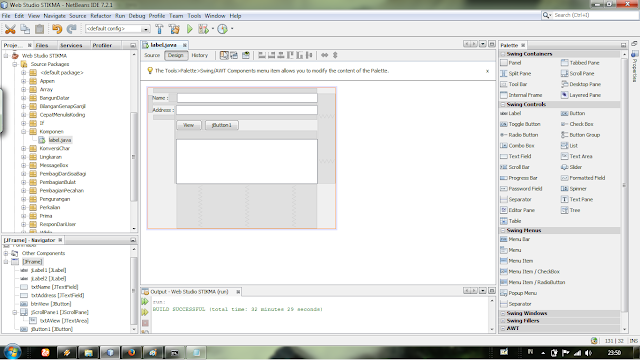Open the default config dropdown

pos(146,29)
